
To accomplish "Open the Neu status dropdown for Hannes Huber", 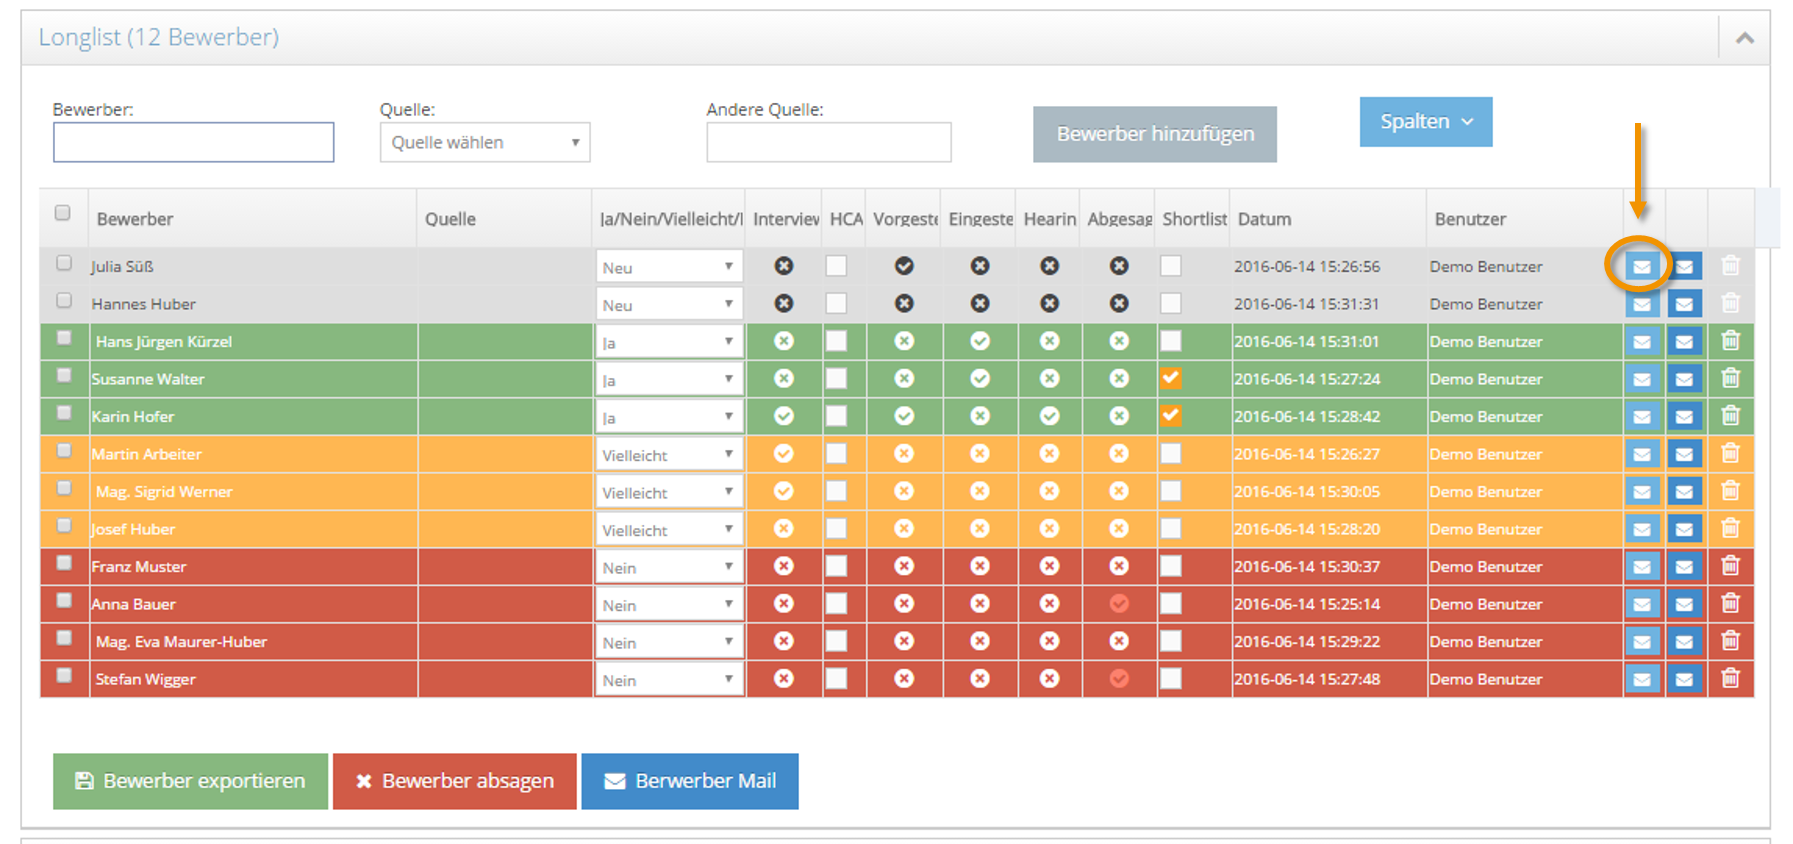I will (669, 305).
